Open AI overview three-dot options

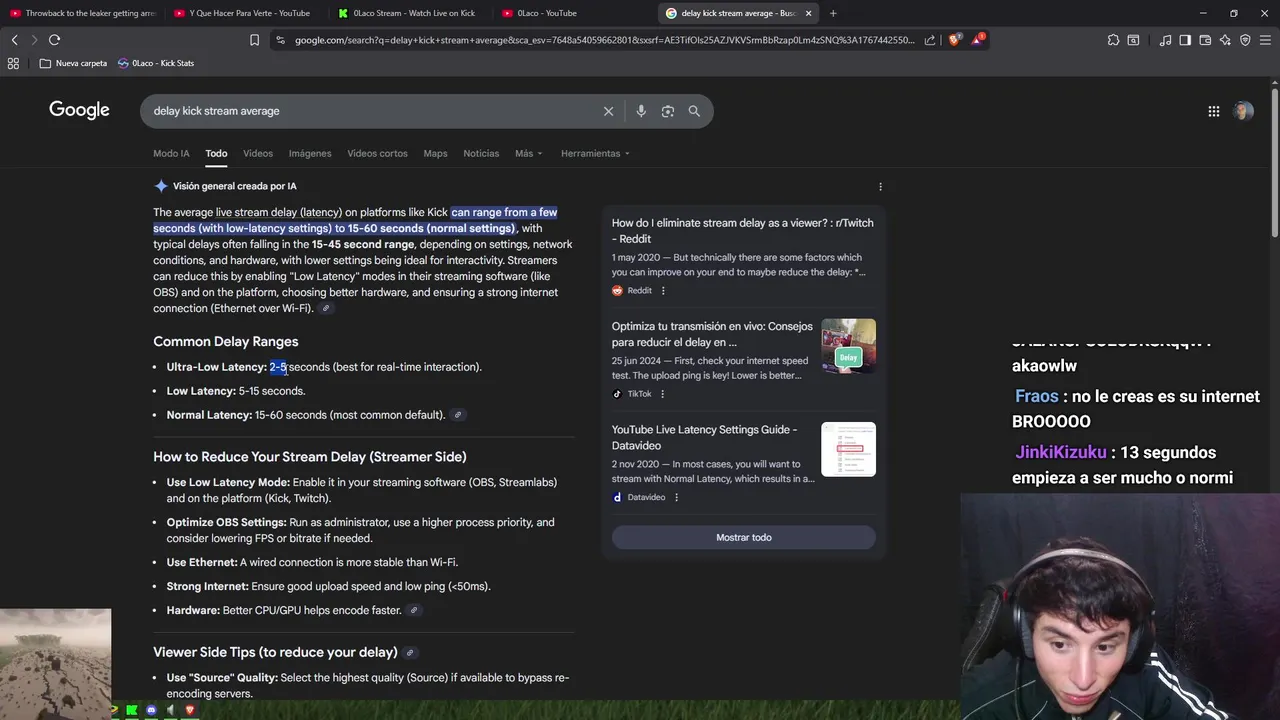(x=880, y=187)
